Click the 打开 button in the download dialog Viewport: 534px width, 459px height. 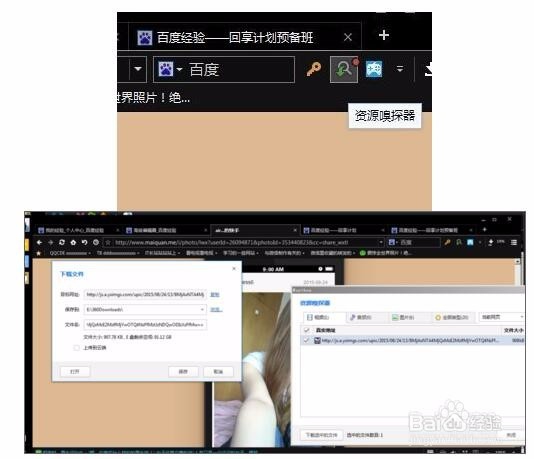pyautogui.click(x=75, y=371)
